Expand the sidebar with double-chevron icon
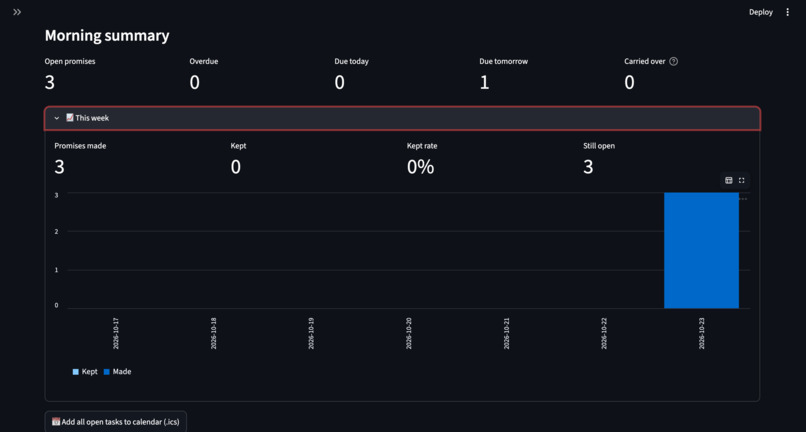 [x=17, y=12]
